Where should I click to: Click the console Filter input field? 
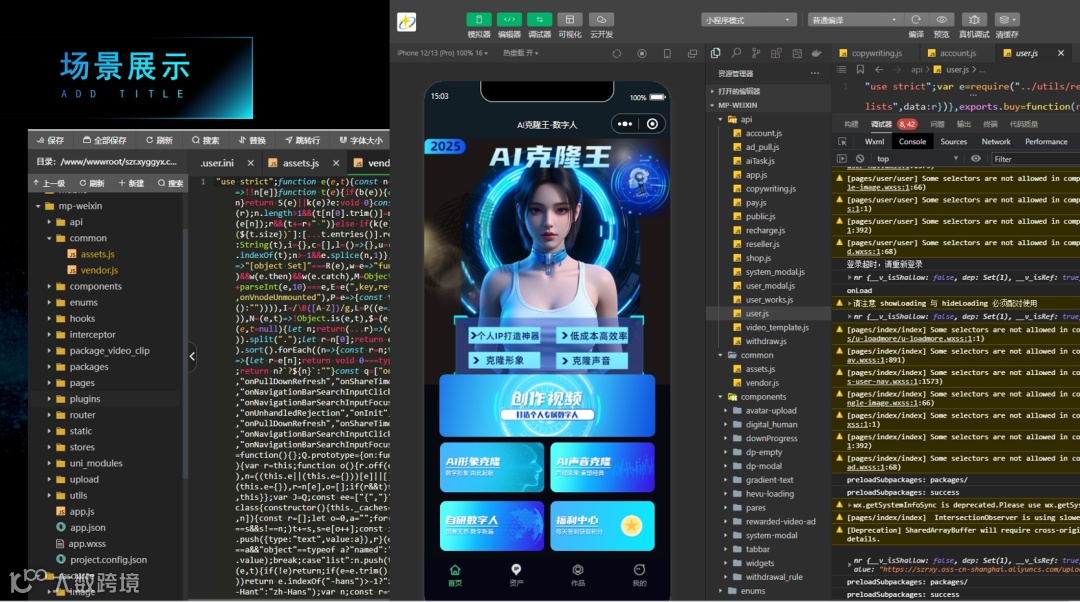pyautogui.click(x=1035, y=158)
